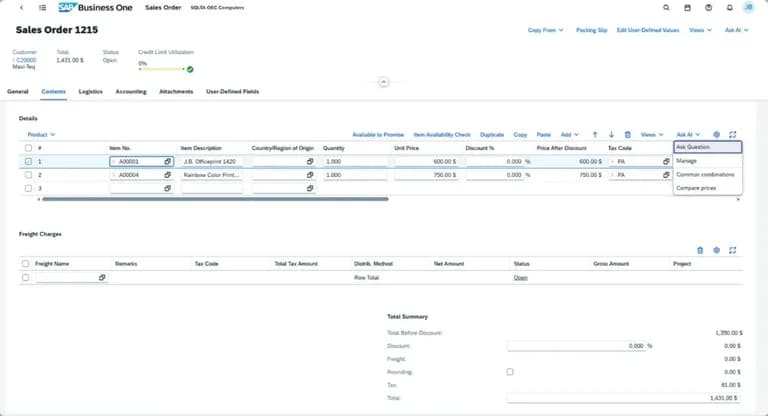Image resolution: width=768 pixels, height=416 pixels.
Task: Move selected row down in Details
Action: 611,134
